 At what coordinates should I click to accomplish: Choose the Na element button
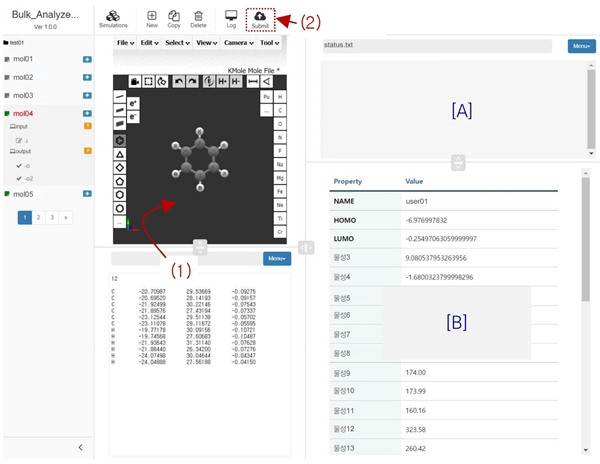[280, 163]
